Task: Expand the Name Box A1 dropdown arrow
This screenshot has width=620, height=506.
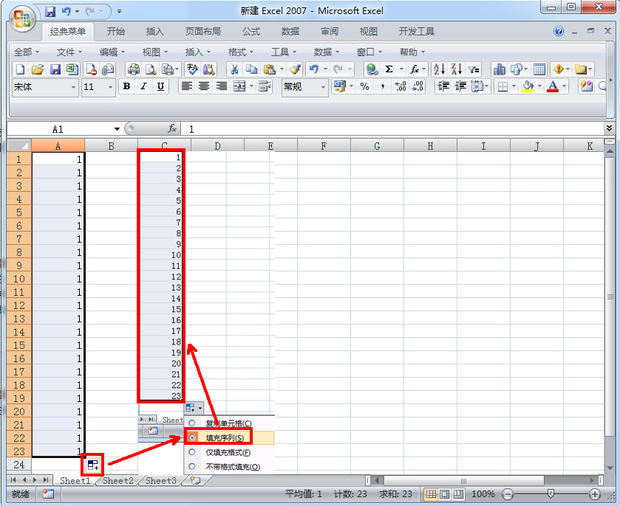Action: pos(117,129)
